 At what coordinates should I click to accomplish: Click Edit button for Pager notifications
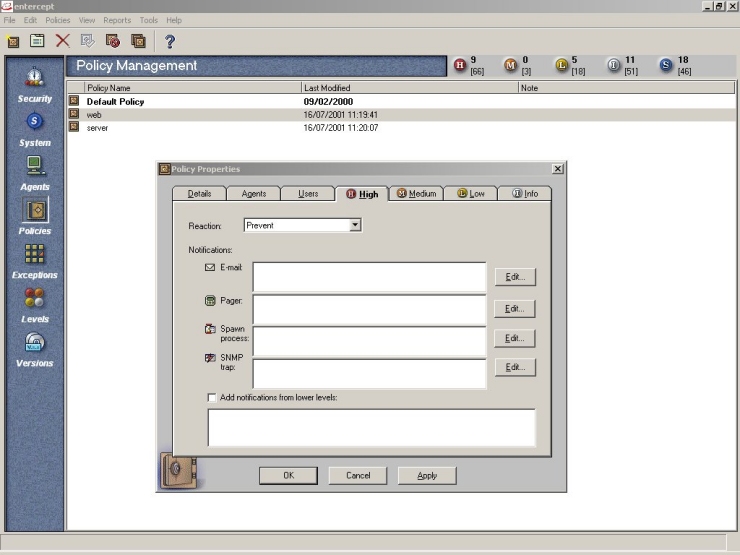pos(514,309)
